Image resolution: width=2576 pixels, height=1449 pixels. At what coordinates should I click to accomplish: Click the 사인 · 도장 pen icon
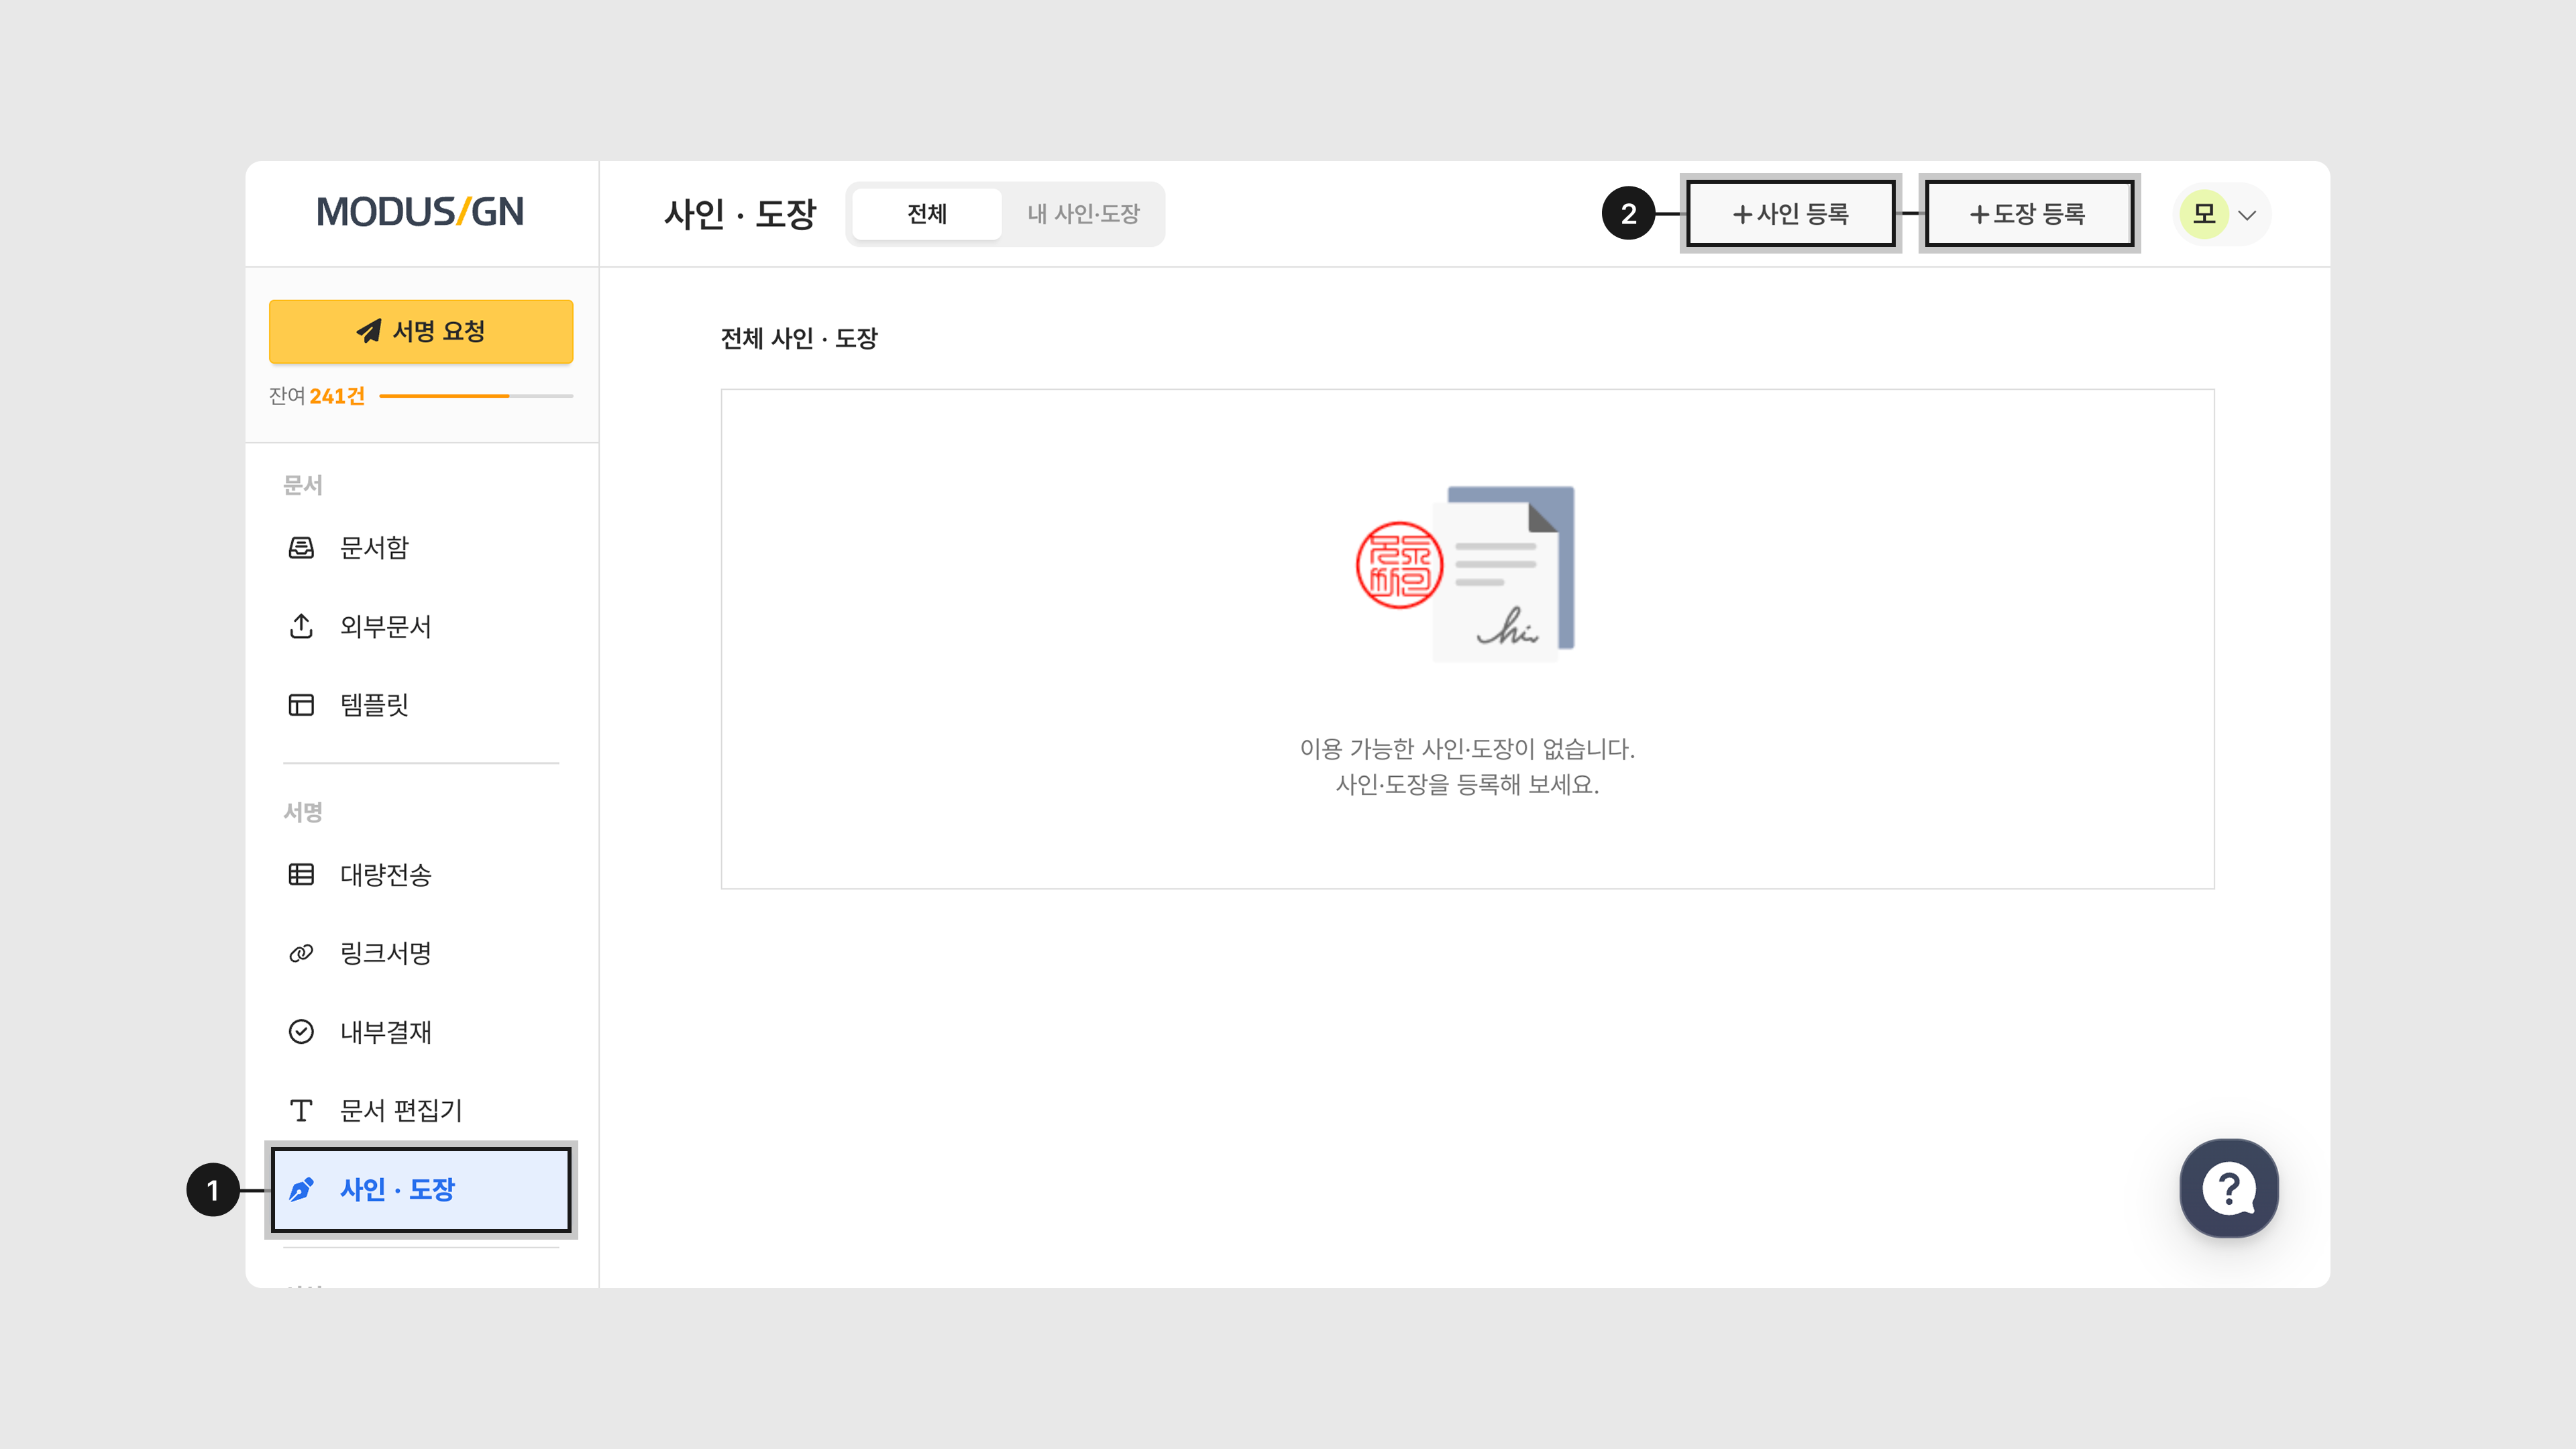pos(301,1189)
